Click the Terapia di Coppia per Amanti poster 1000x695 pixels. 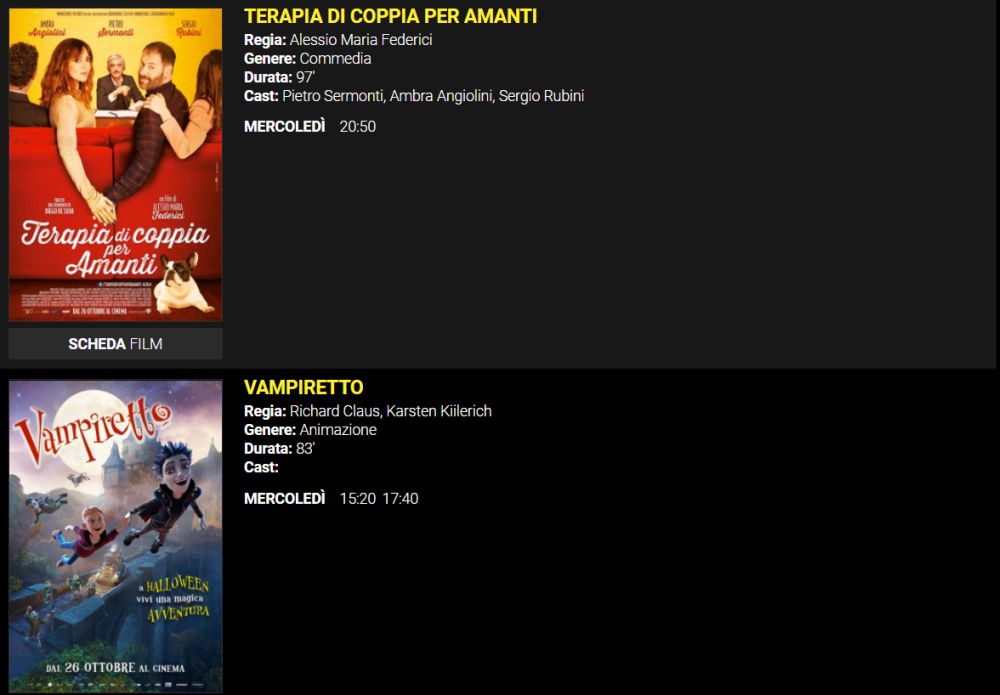115,165
